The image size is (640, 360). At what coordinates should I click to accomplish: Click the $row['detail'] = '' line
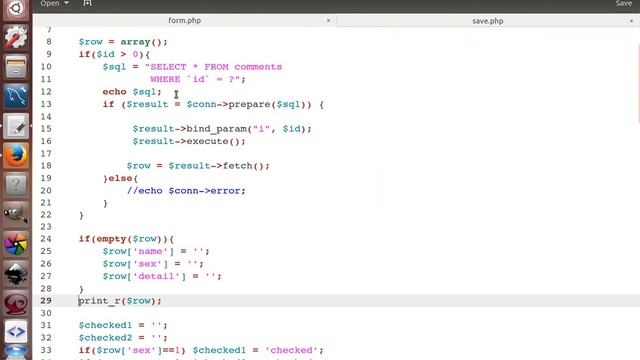[x=162, y=276]
